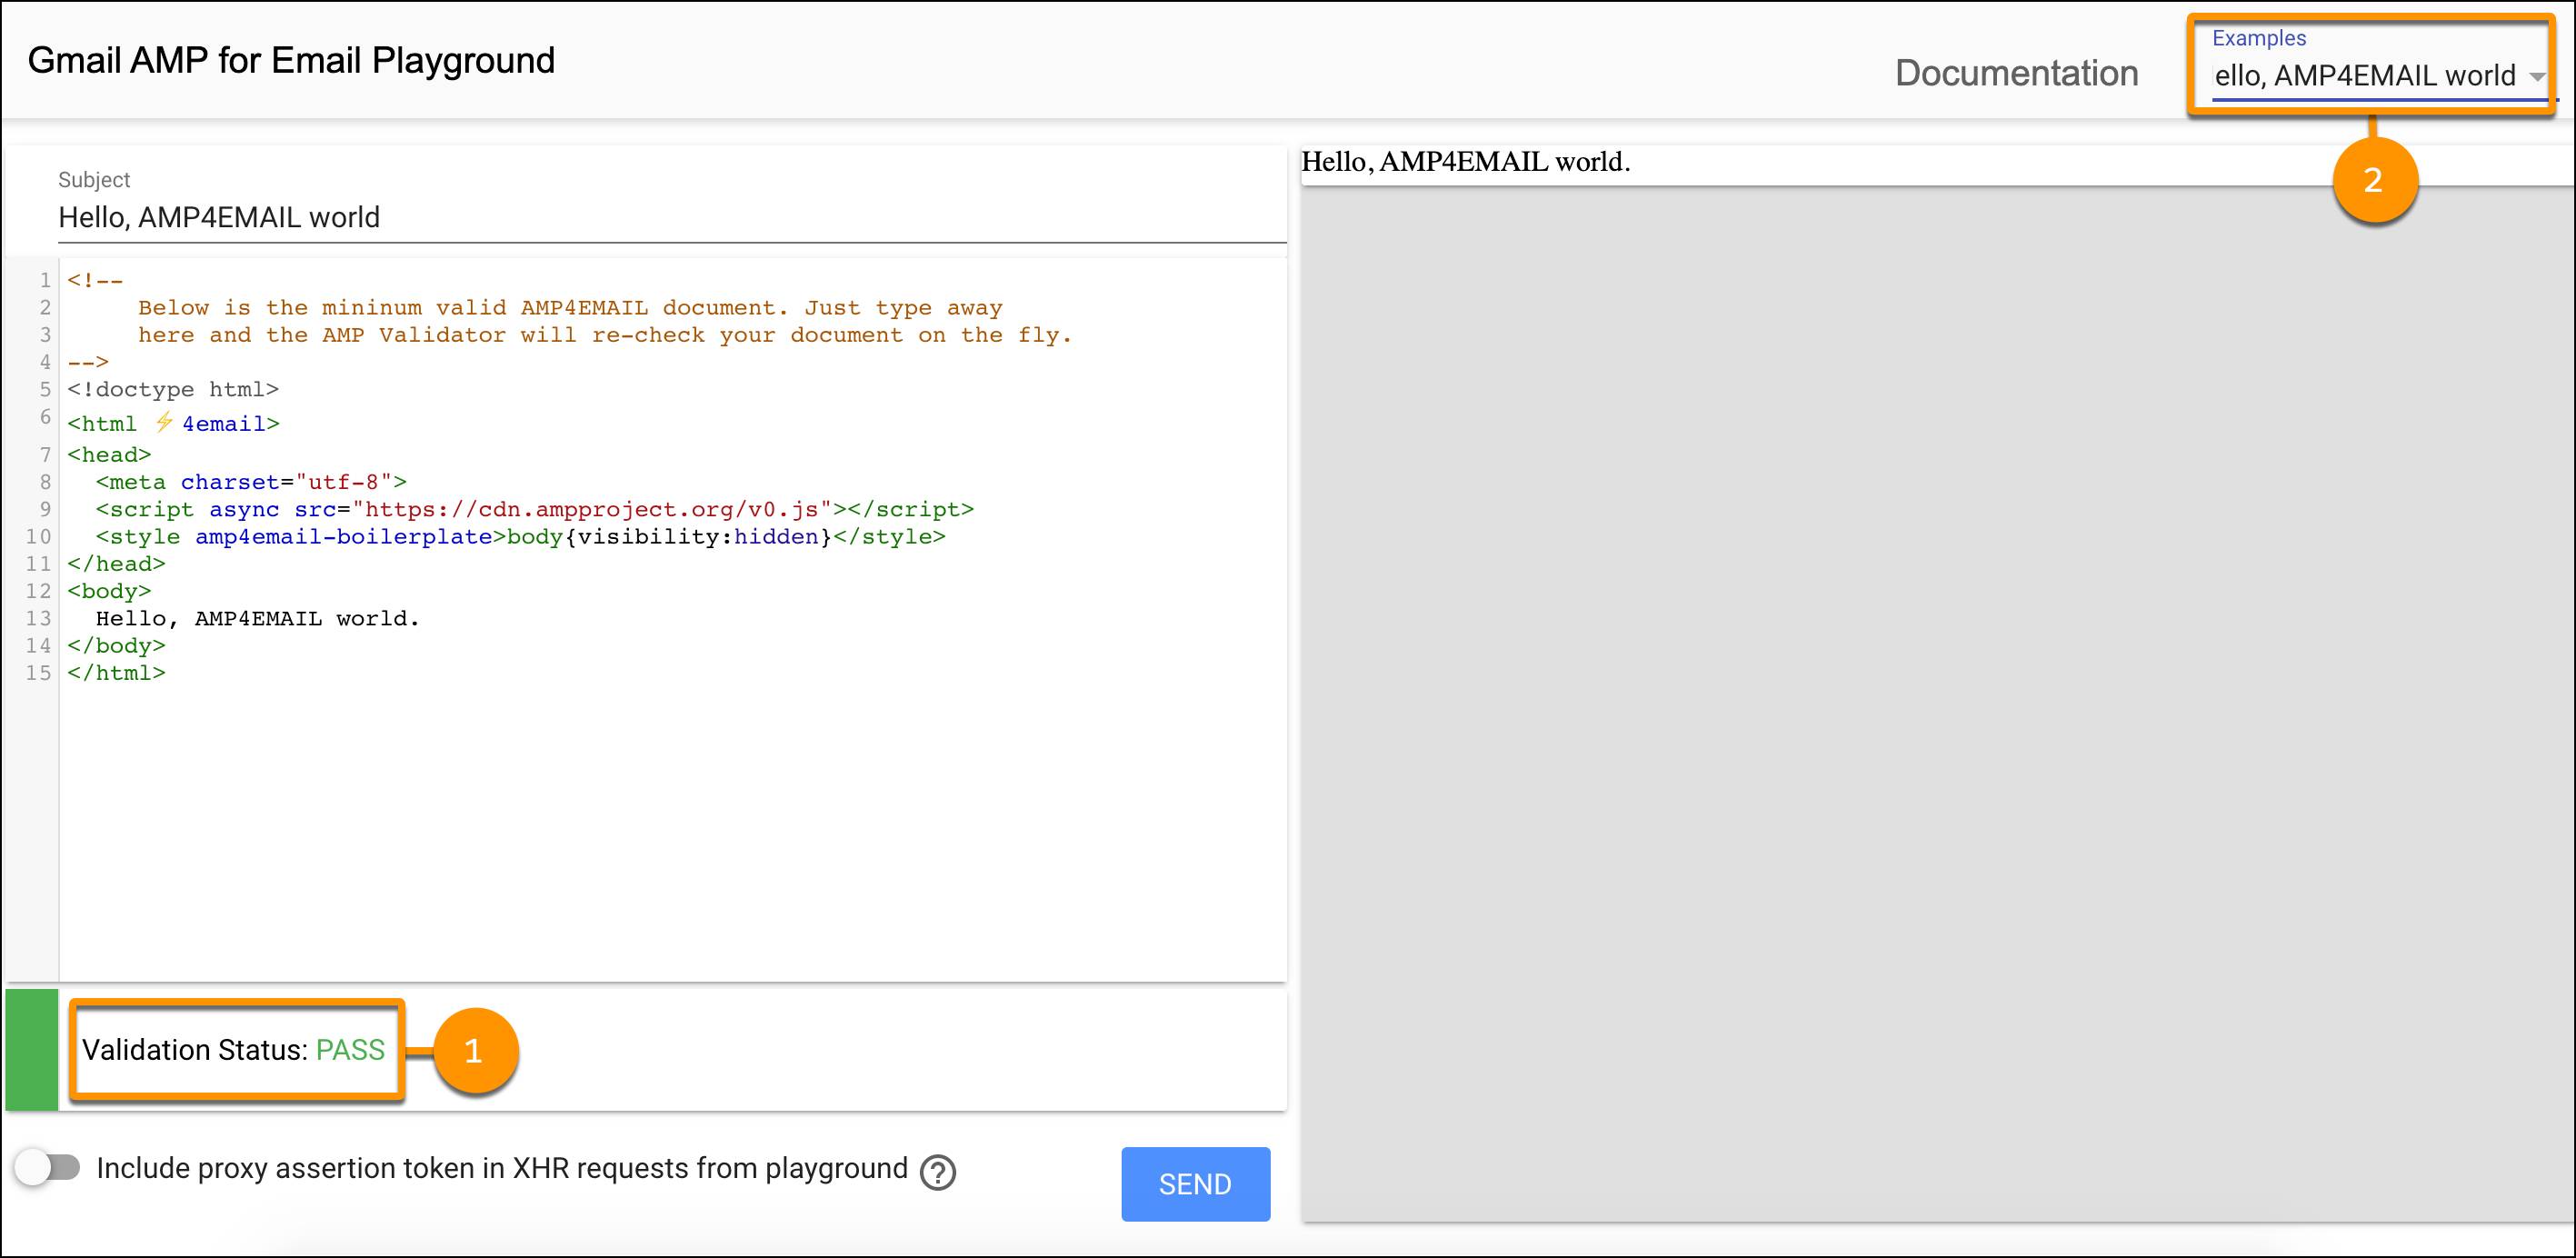2576x1258 pixels.
Task: Click the green validation status indicator bar
Action: (x=31, y=1049)
